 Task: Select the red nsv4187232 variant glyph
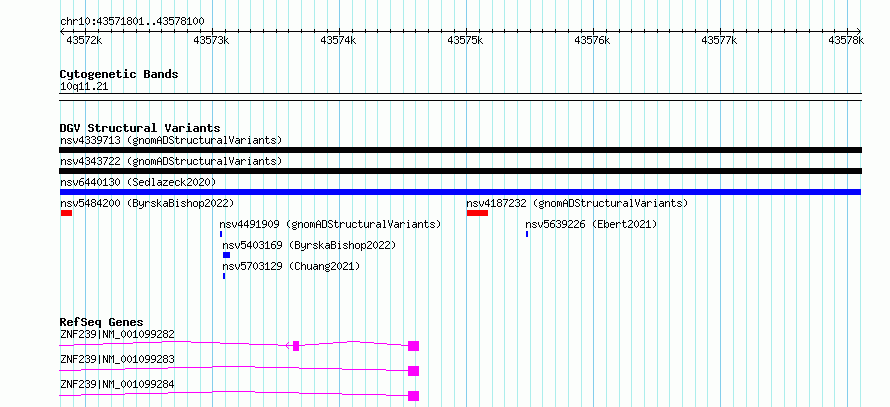(x=477, y=213)
